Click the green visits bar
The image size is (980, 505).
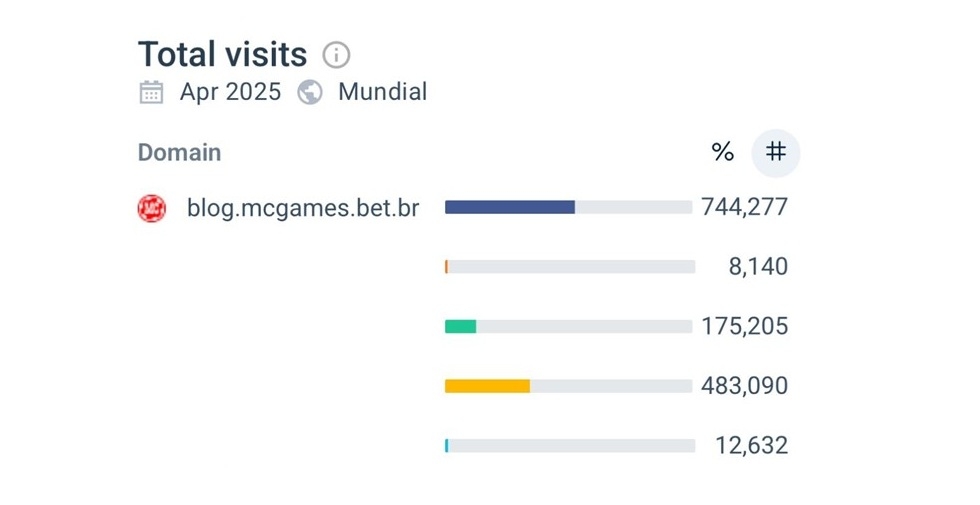pyautogui.click(x=461, y=326)
